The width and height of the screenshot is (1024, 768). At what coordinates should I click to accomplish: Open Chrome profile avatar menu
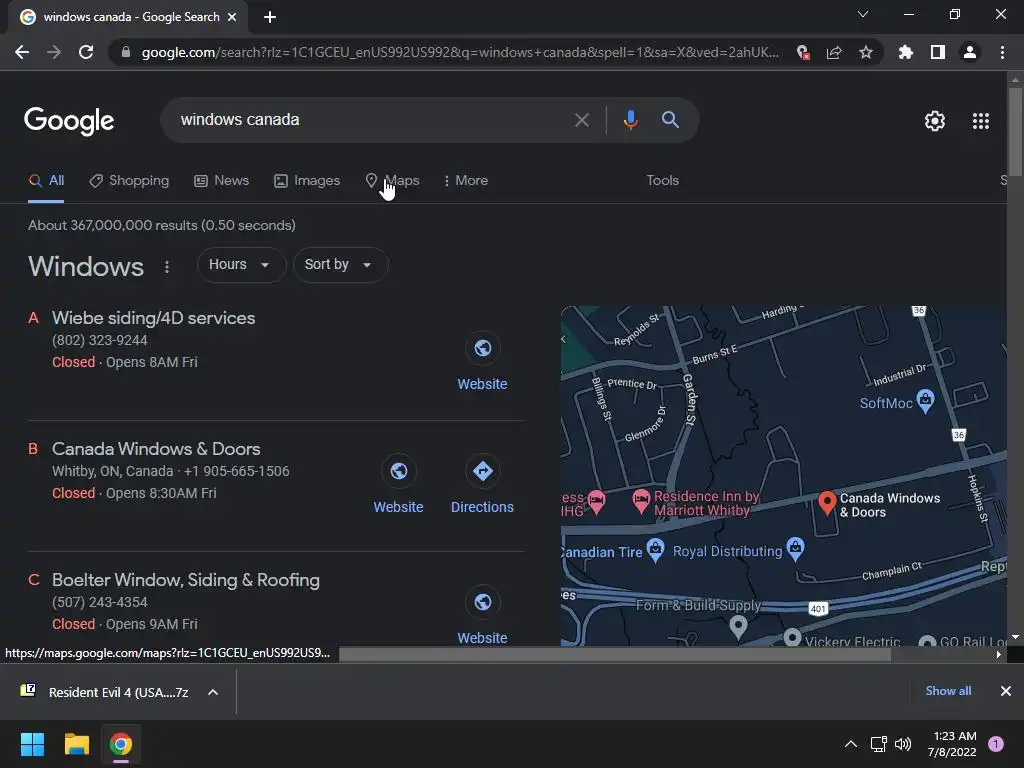[970, 52]
